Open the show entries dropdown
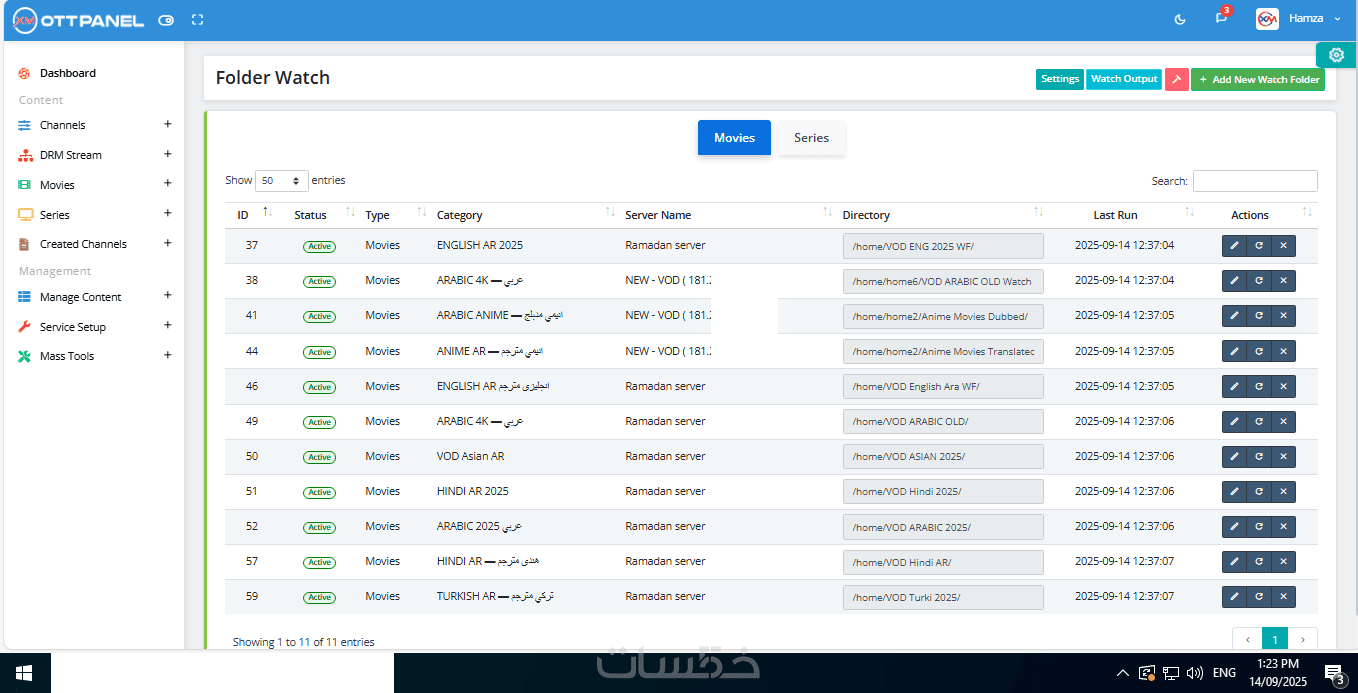Viewport: 1358px width, 693px height. point(282,181)
